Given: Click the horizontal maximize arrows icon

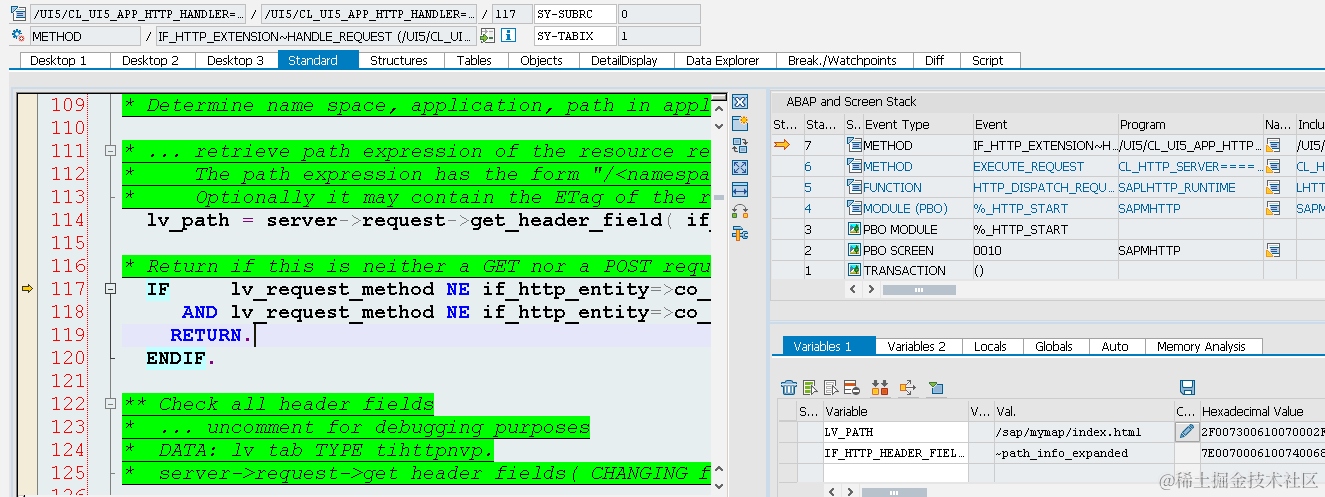Looking at the screenshot, I should [740, 190].
